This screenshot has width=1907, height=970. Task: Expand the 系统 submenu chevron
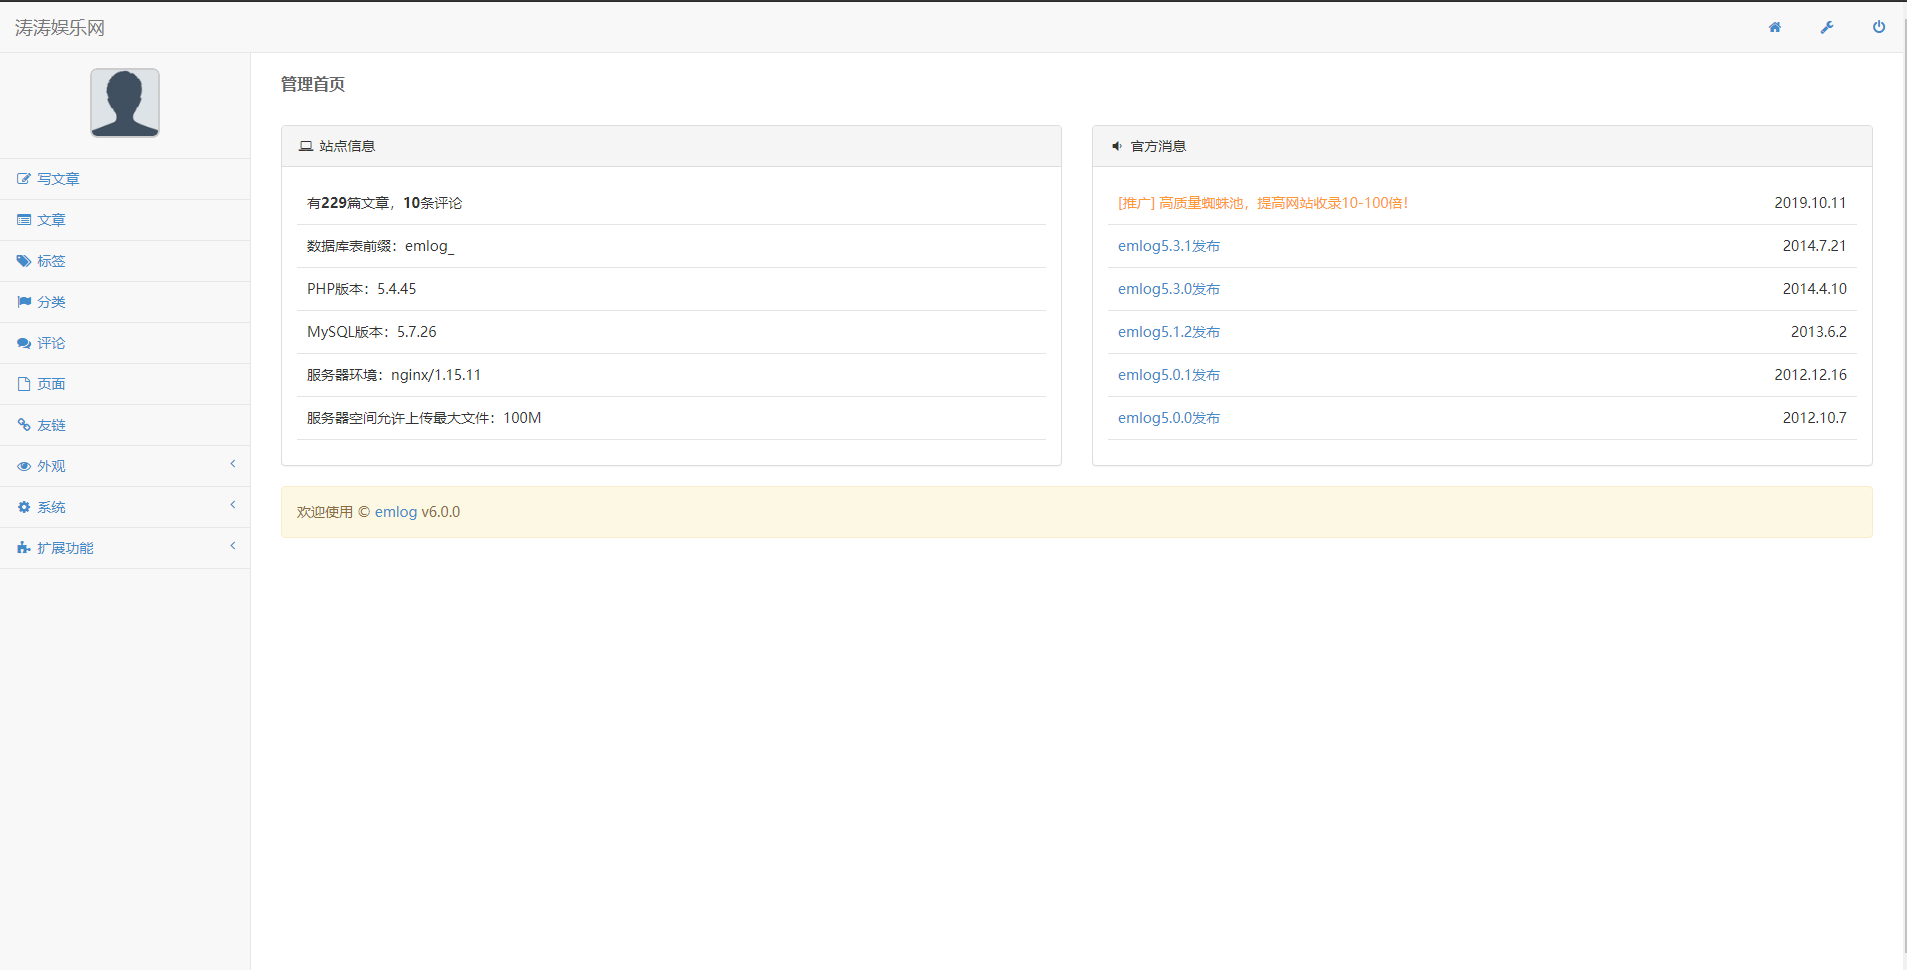coord(233,505)
